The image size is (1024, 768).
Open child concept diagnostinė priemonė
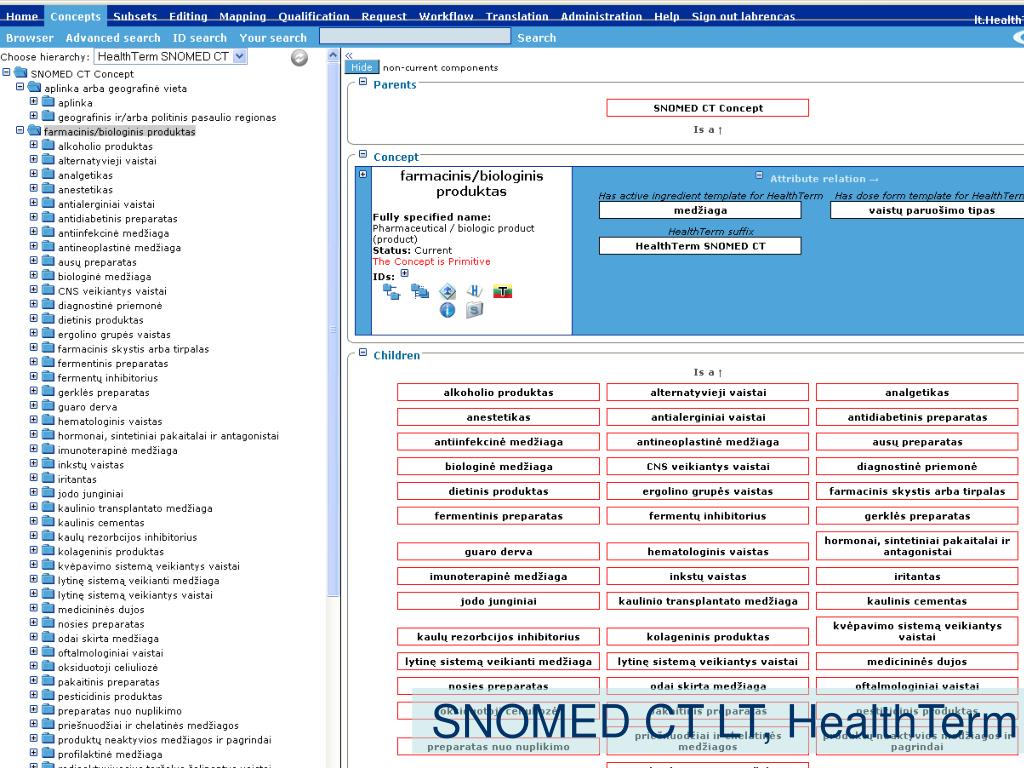917,466
